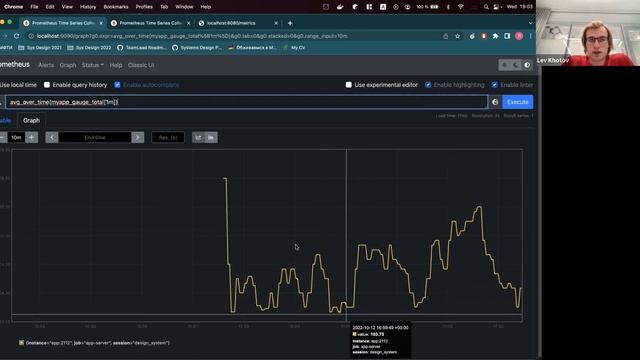Click the End time input field

click(x=95, y=138)
